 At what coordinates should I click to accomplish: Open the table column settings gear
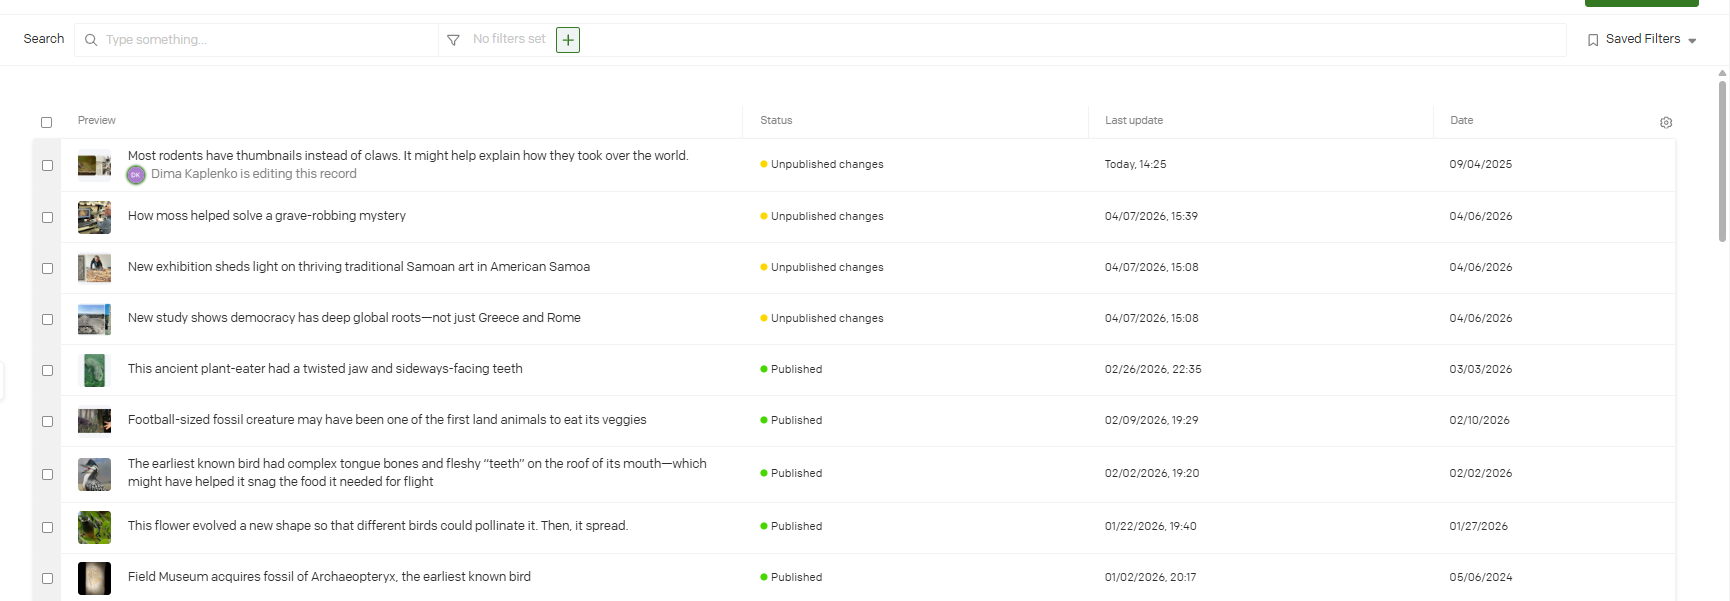tap(1666, 122)
